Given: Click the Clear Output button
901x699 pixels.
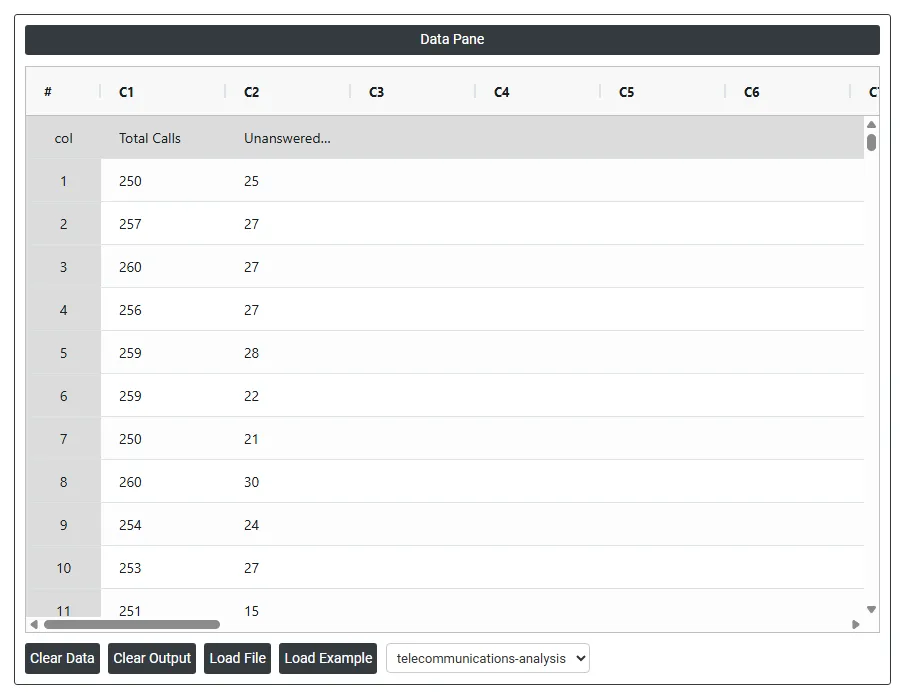Looking at the screenshot, I should [x=152, y=658].
